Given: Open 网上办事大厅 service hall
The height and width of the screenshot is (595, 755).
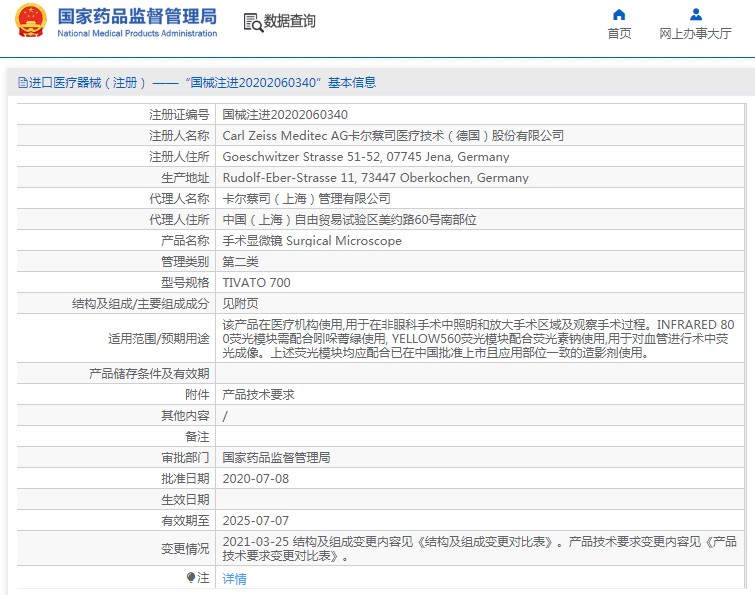Looking at the screenshot, I should [x=695, y=33].
